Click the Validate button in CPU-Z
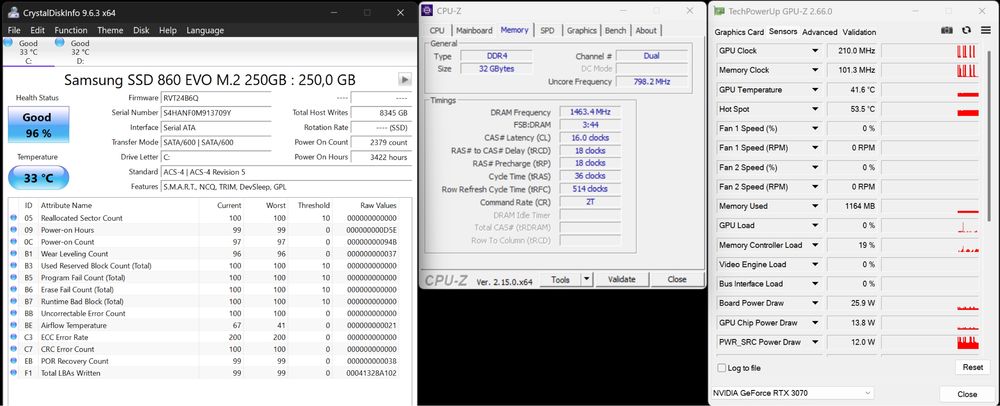The height and width of the screenshot is (406, 1000). click(x=622, y=279)
